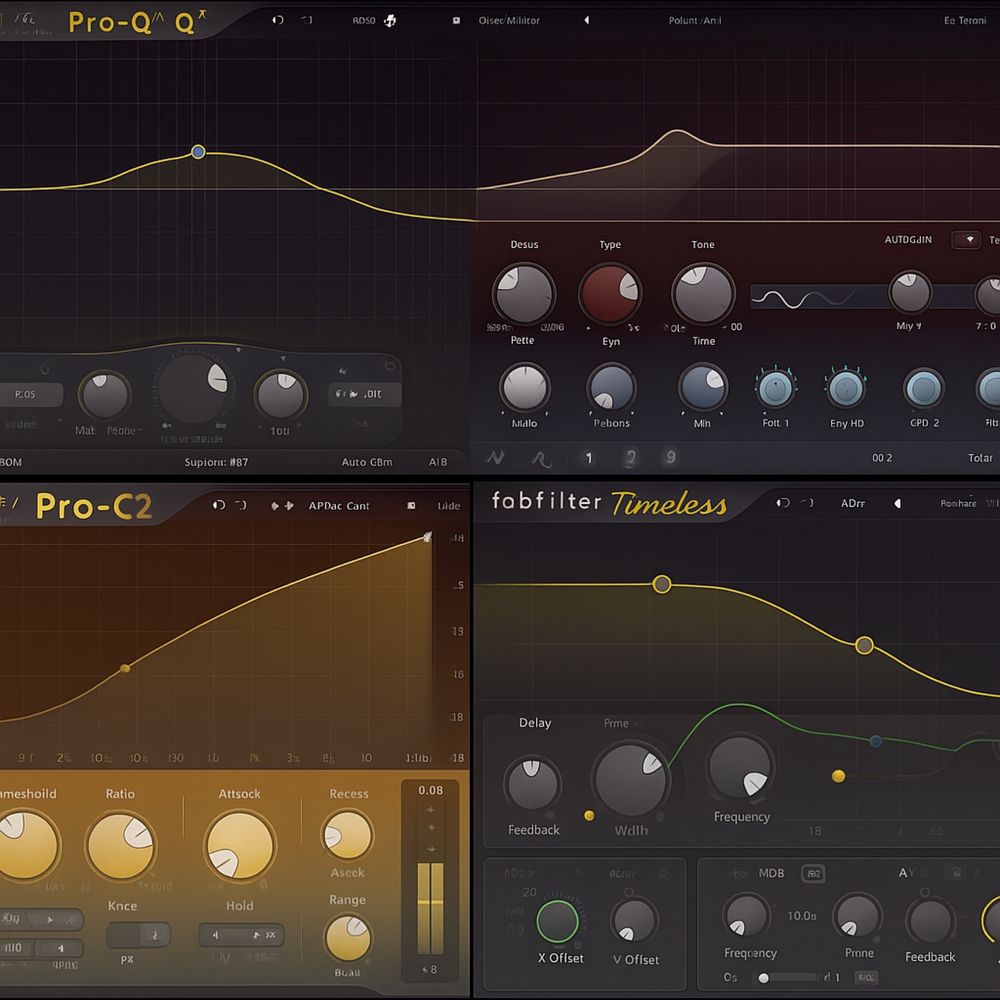Click the left arrow before the Polunt/Anl preset
This screenshot has height=1000, width=1000.
click(586, 20)
